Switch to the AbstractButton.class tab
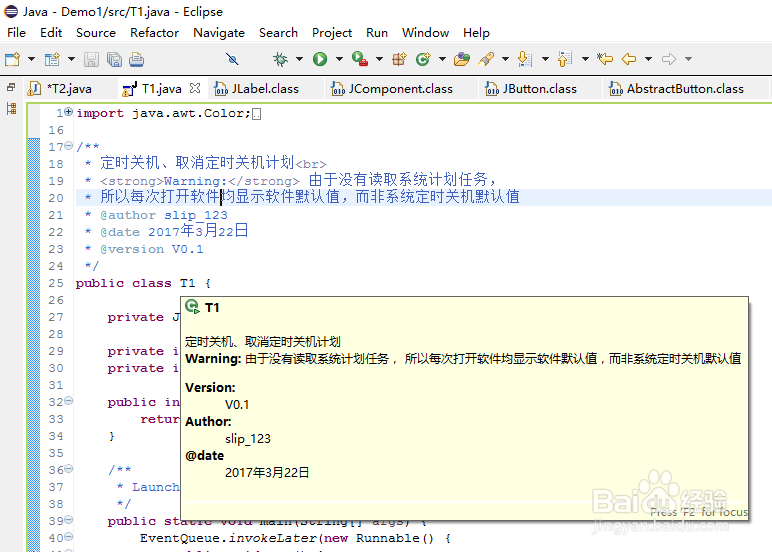772x552 pixels. click(685, 89)
